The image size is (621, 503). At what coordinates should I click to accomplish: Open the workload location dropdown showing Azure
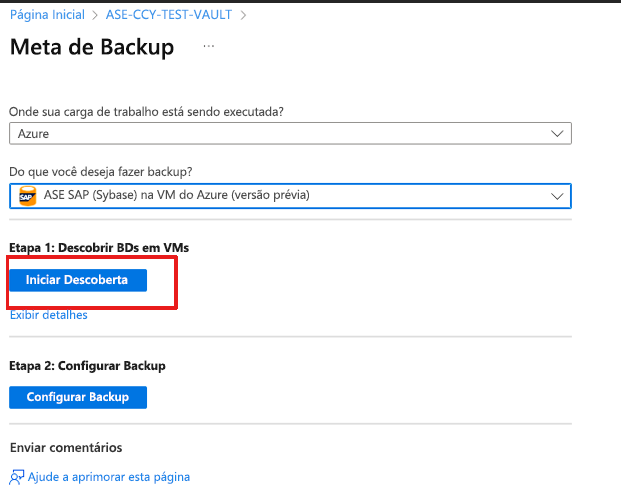pos(280,134)
